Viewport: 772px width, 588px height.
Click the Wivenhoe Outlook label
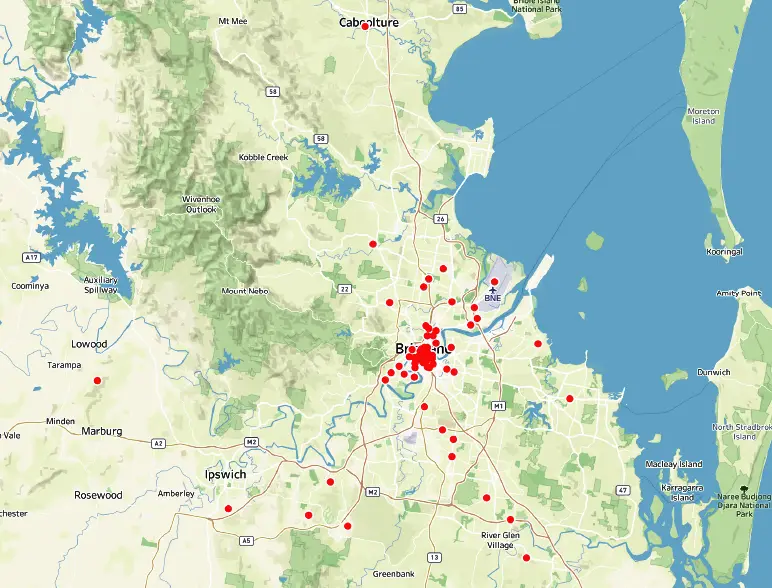[200, 204]
